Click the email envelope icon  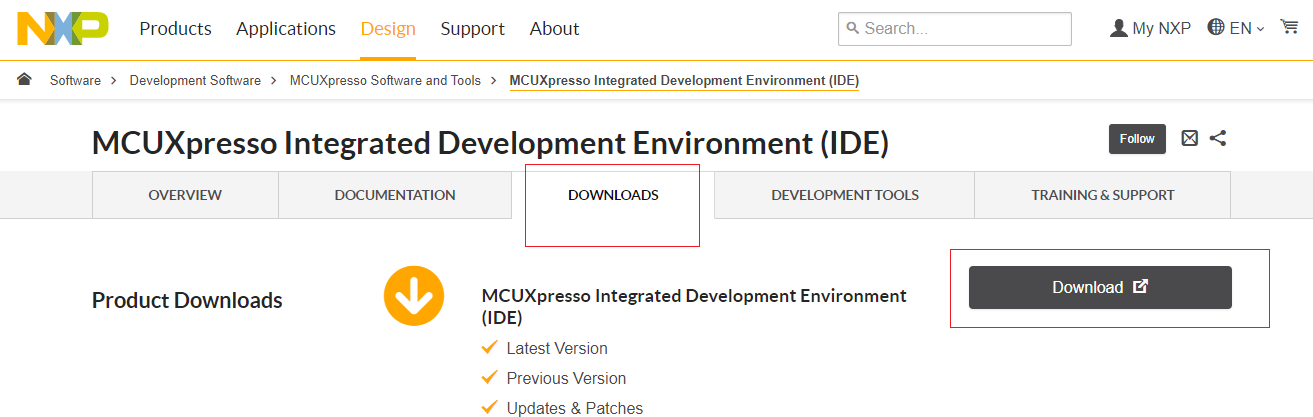coord(1189,139)
